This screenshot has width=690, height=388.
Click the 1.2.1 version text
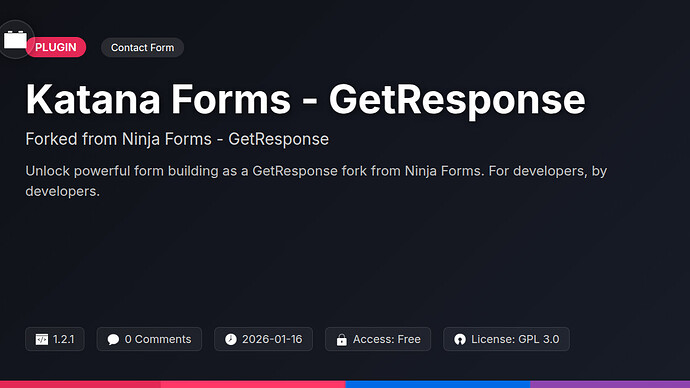click(x=63, y=339)
